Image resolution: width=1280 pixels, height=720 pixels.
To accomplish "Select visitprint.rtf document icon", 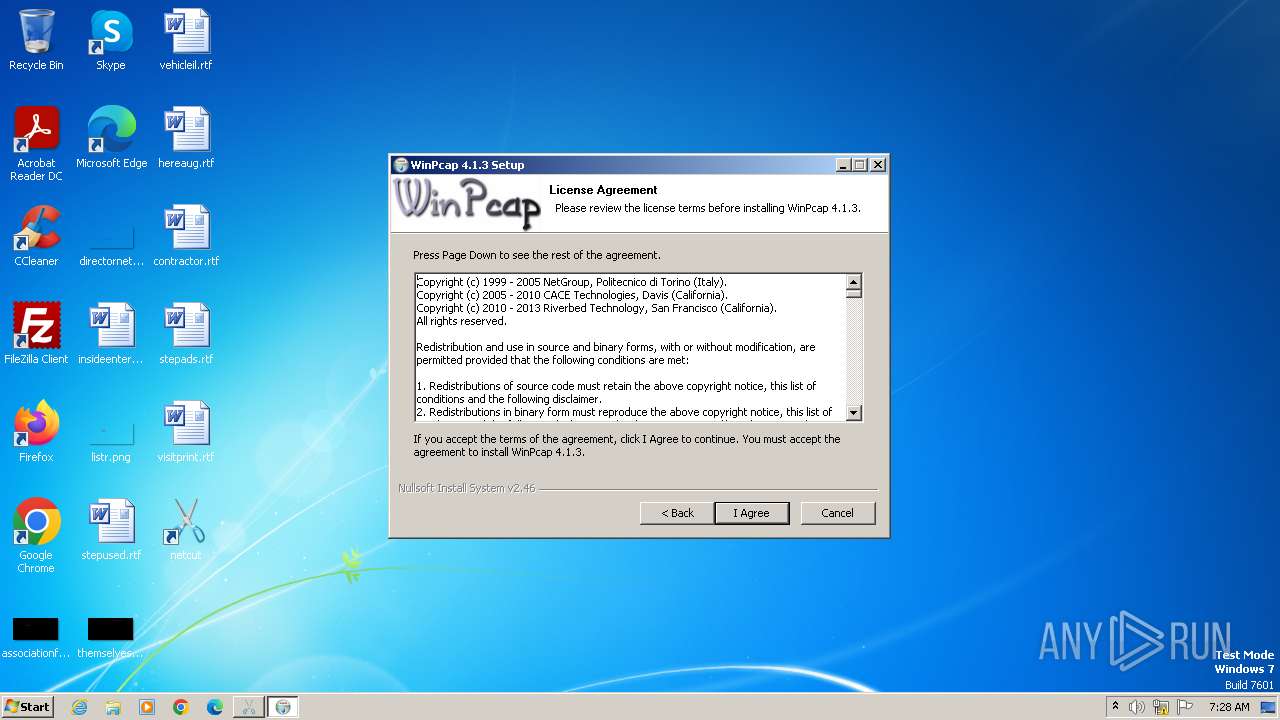I will pyautogui.click(x=186, y=432).
